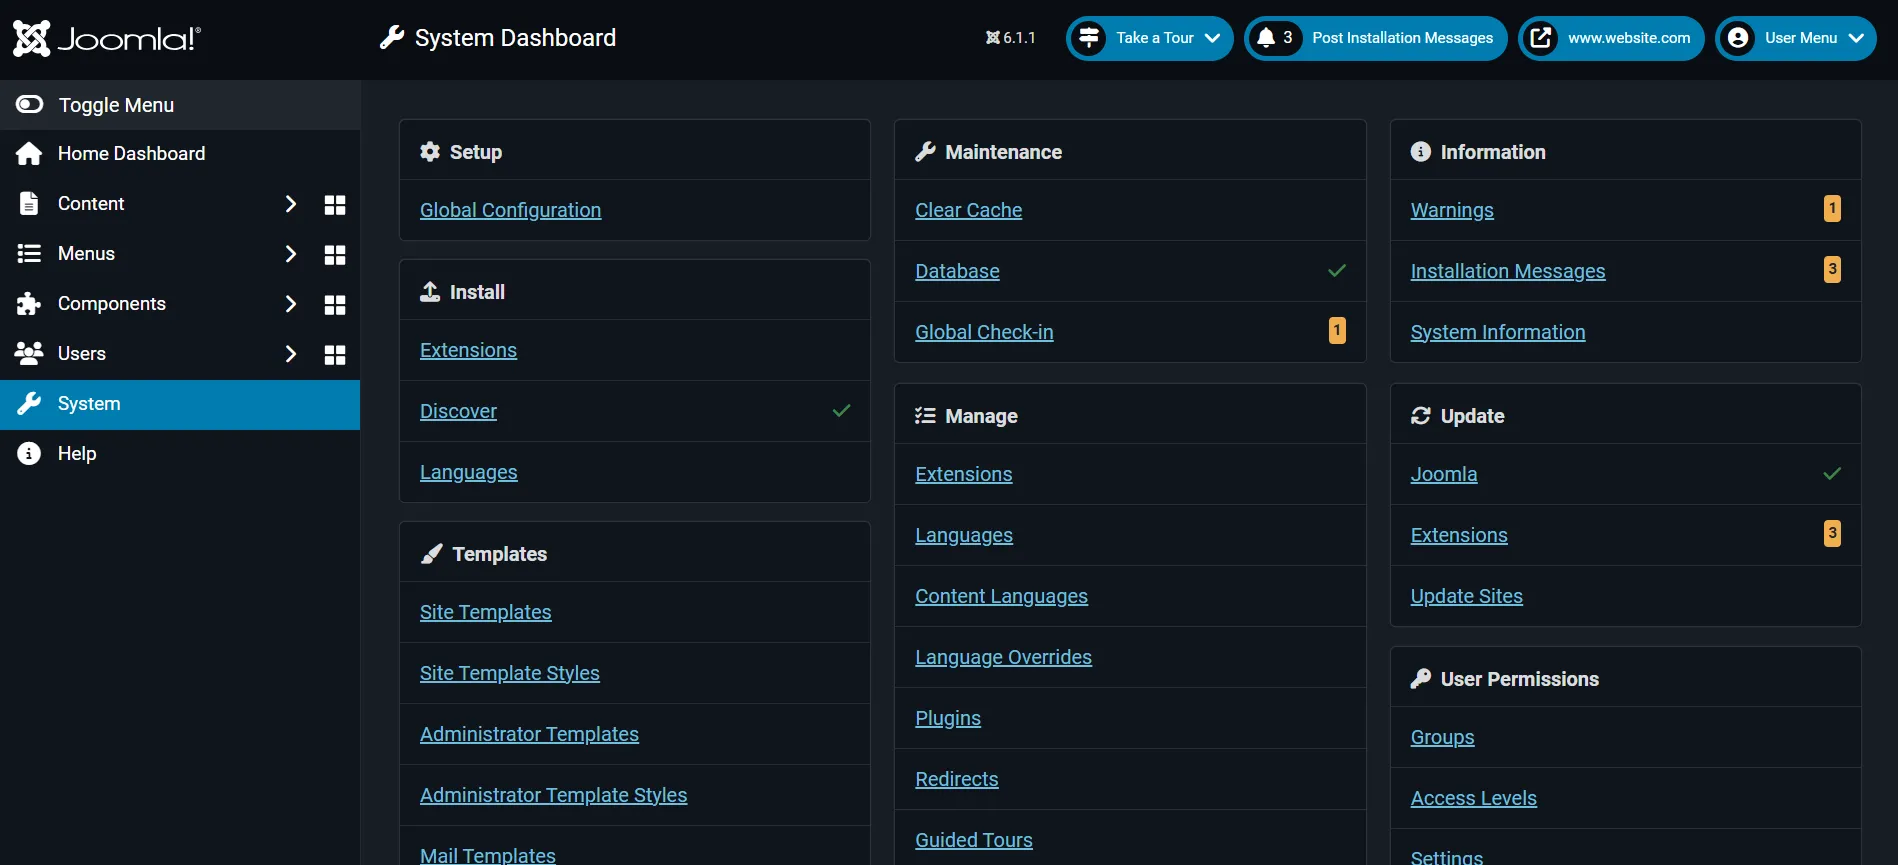Click the Joomla update status checkmark

pos(1832,474)
